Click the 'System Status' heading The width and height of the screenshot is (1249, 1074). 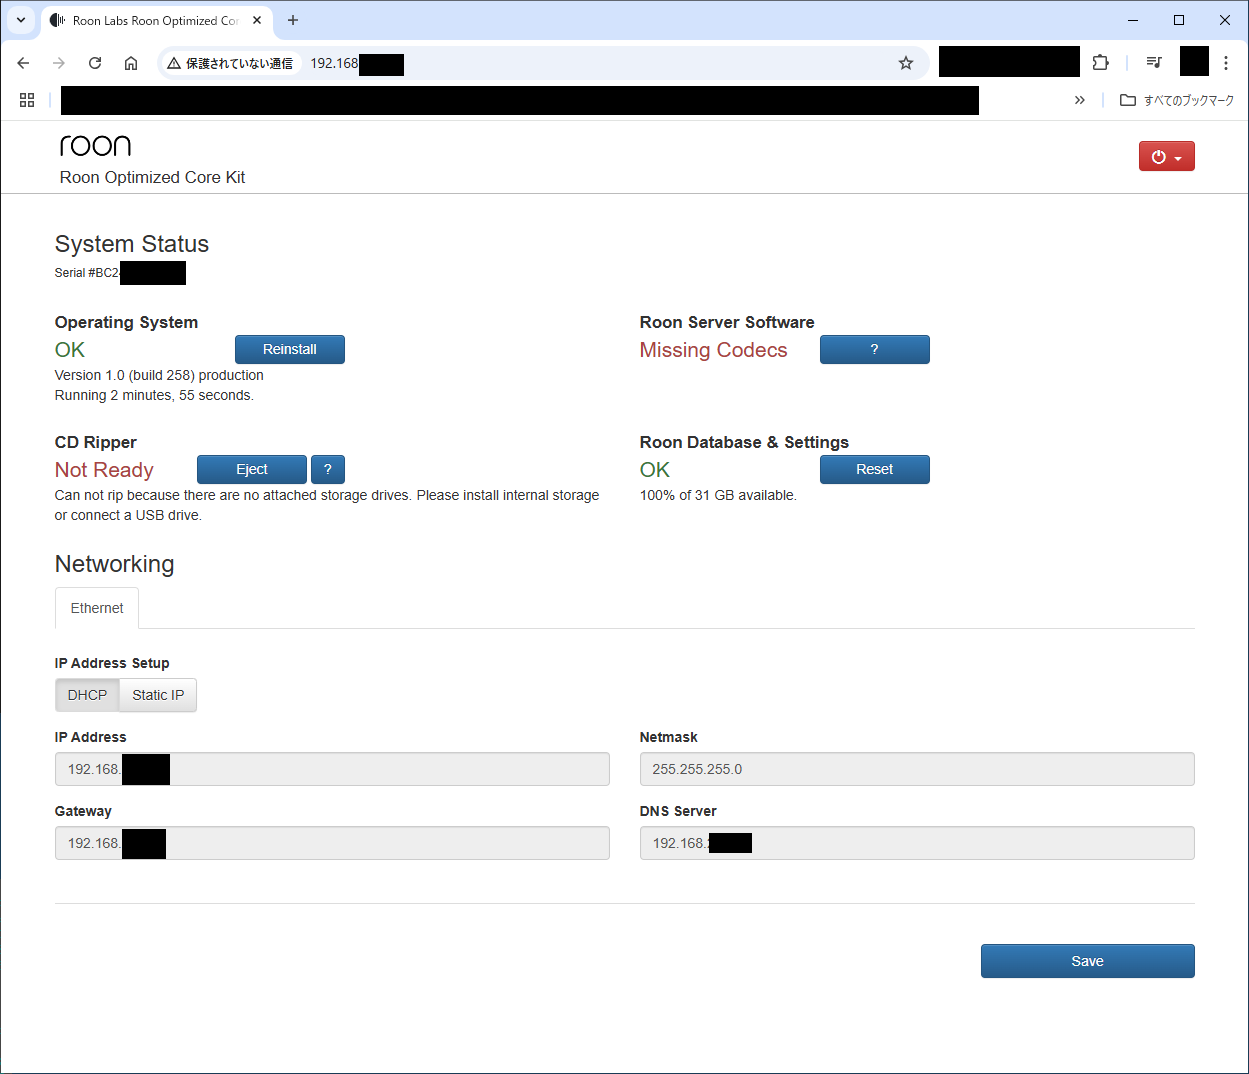click(x=132, y=244)
